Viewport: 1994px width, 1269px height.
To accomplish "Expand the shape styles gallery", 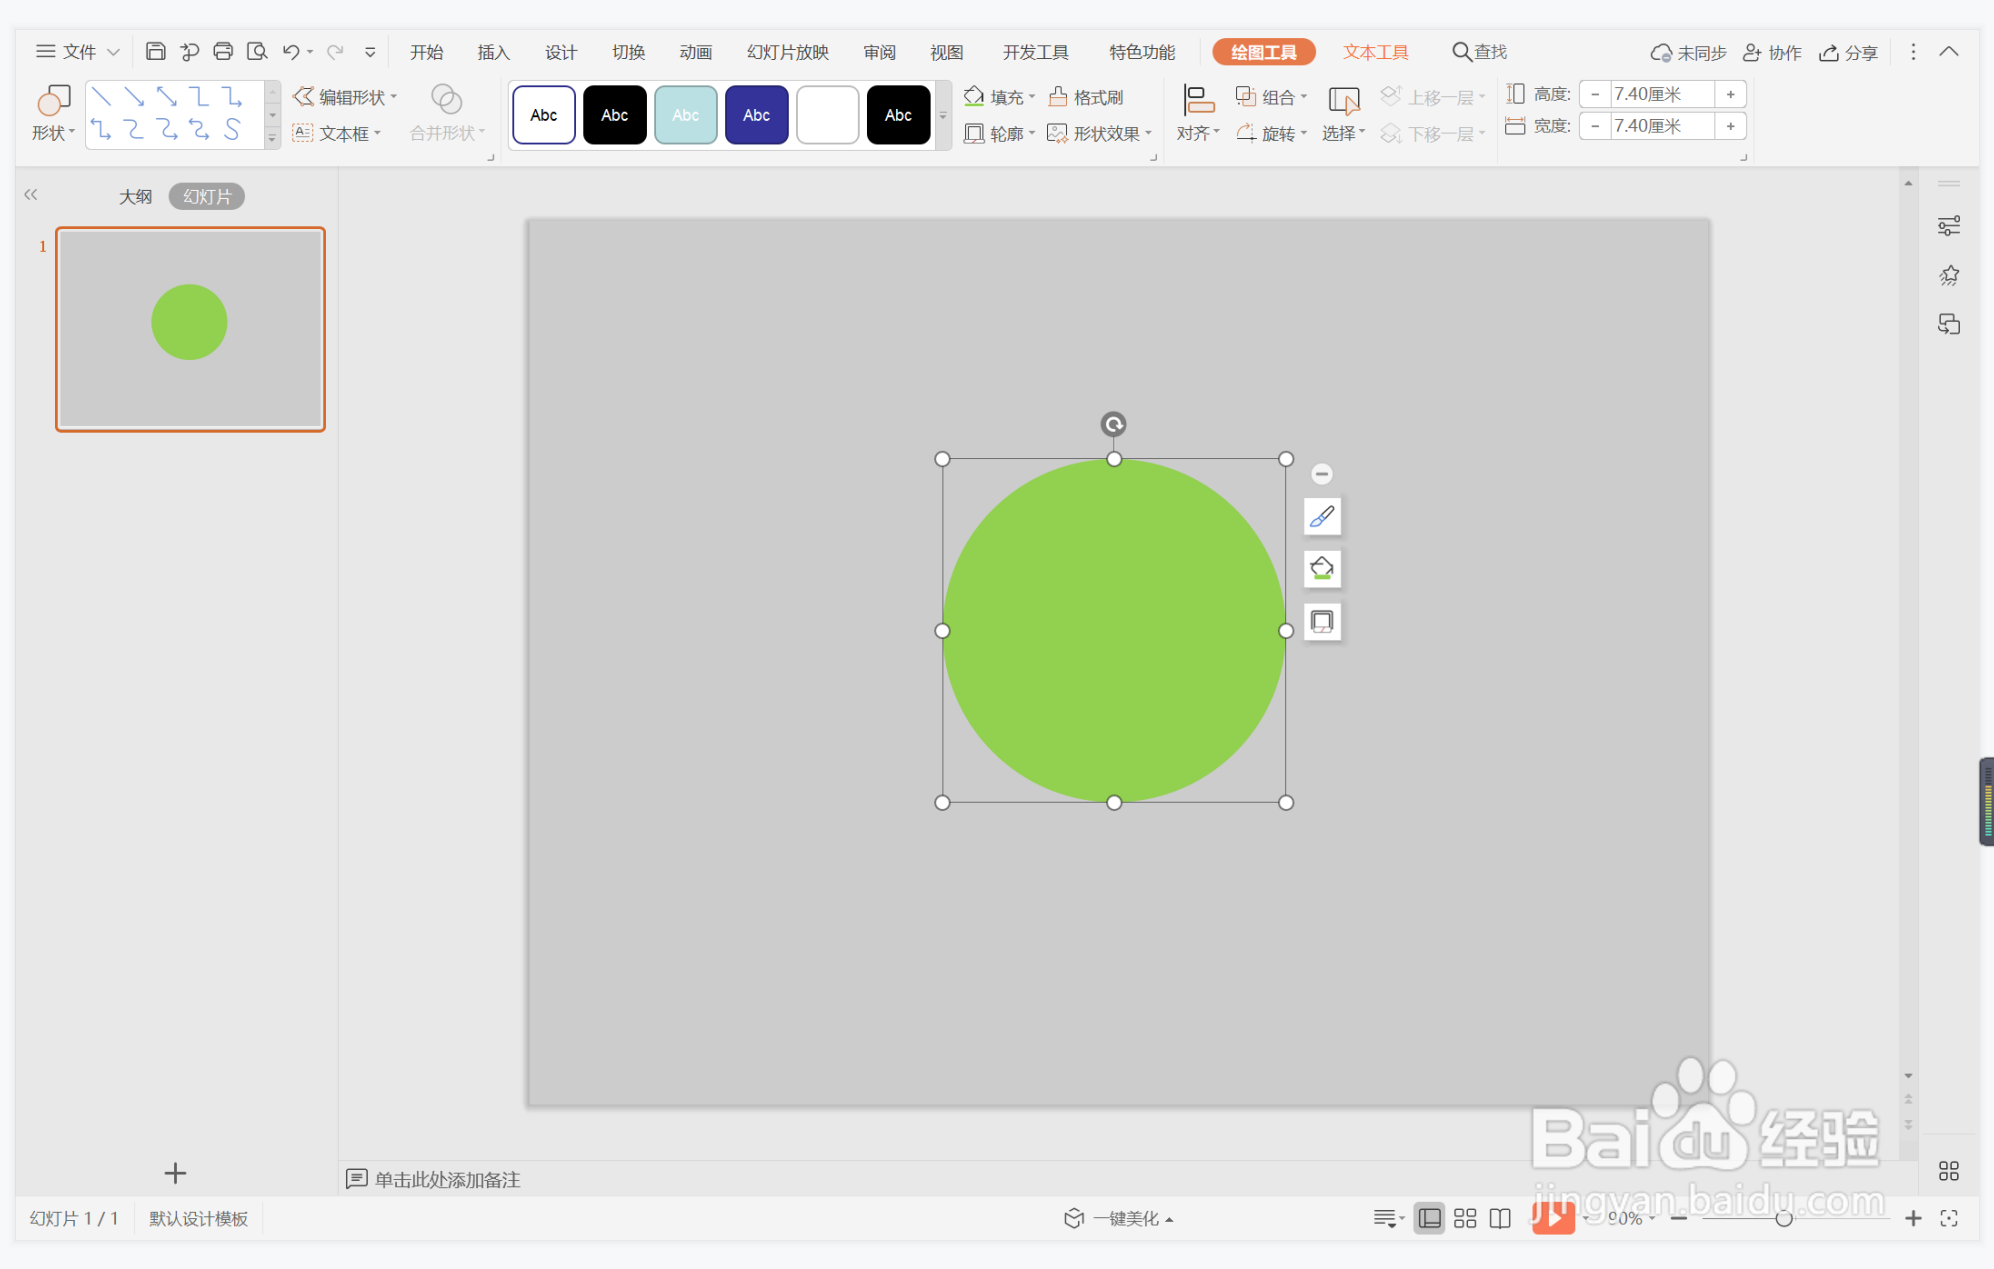I will (942, 116).
